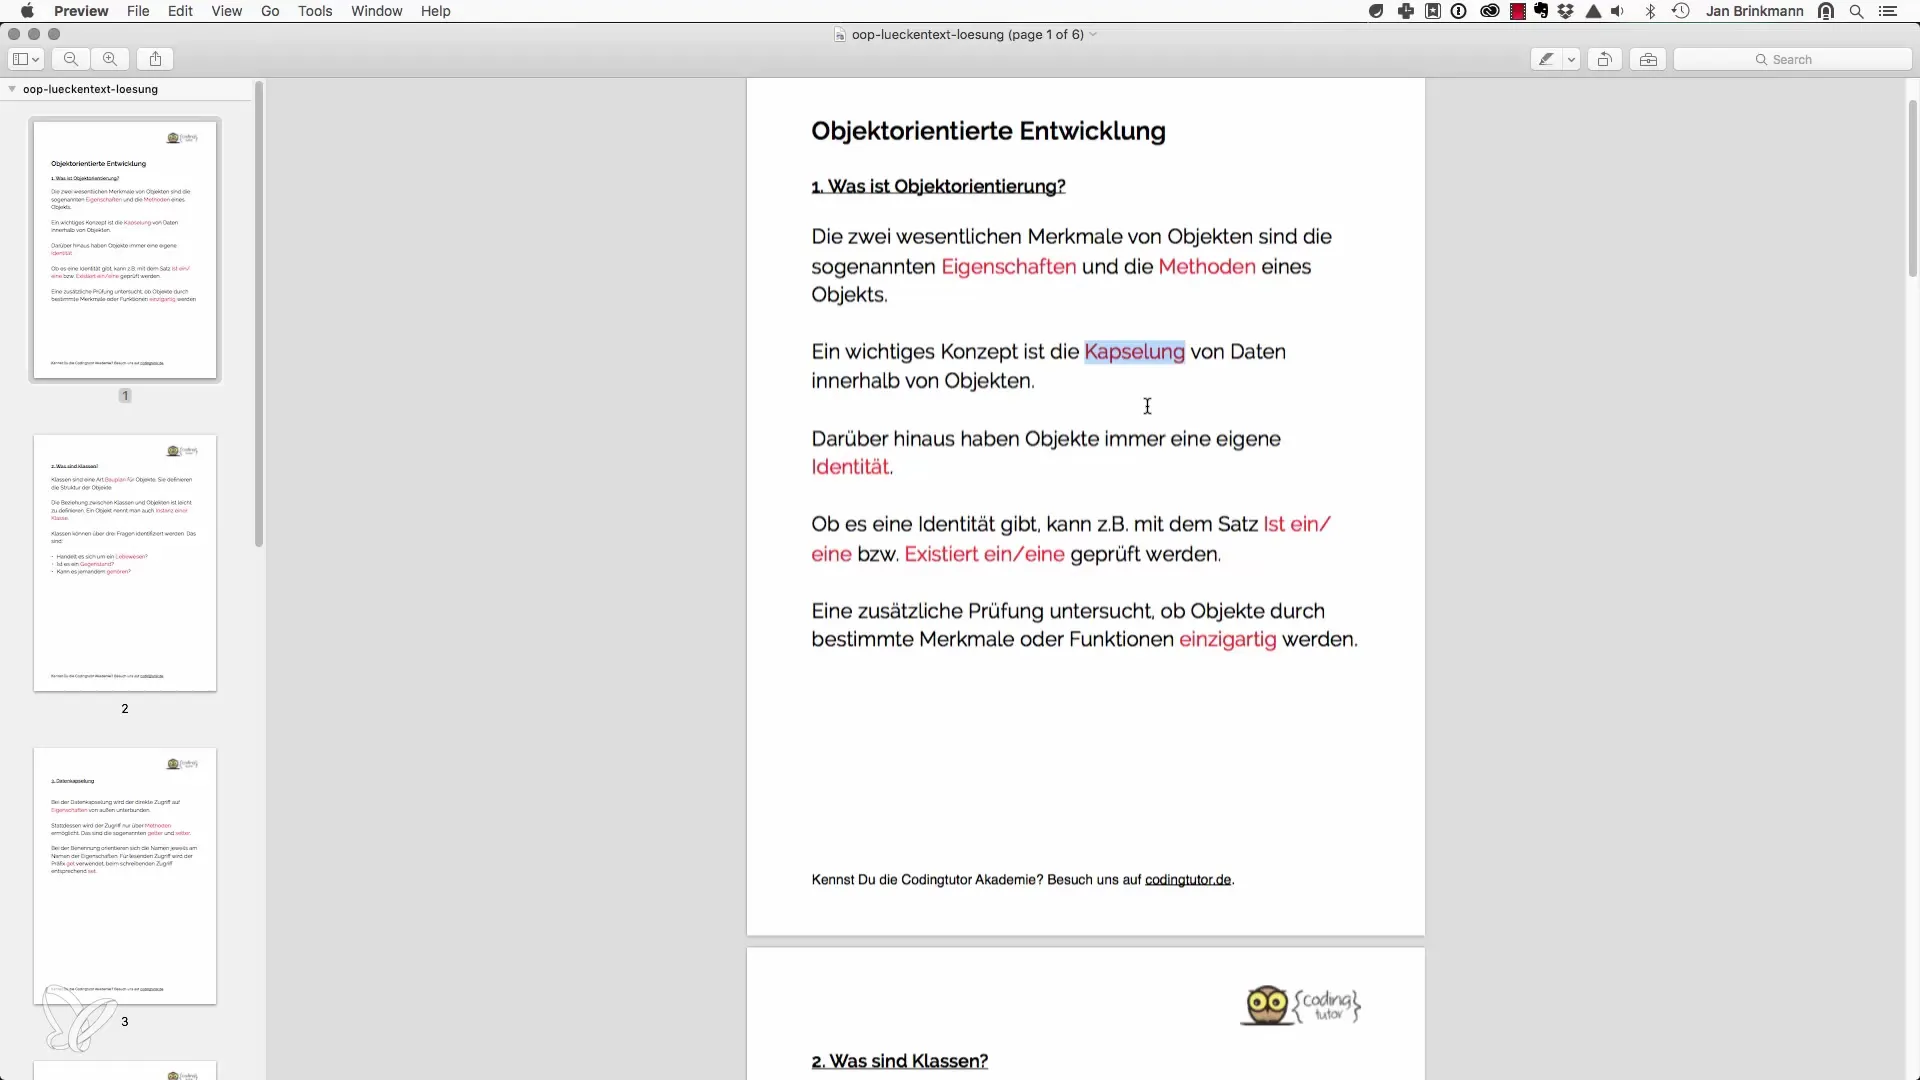This screenshot has height=1080, width=1920.
Task: Click the red word Eigenschaften
Action: [1008, 267]
